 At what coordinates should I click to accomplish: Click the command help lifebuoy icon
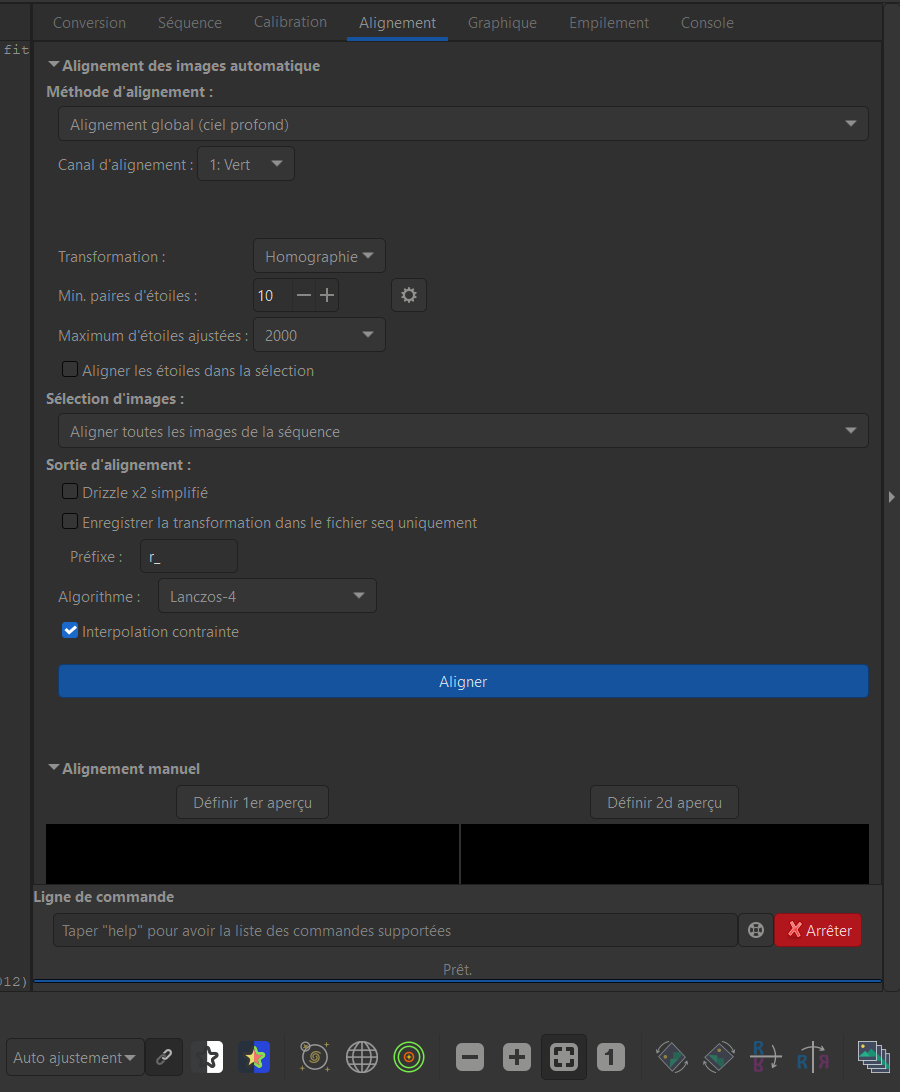pyautogui.click(x=756, y=930)
